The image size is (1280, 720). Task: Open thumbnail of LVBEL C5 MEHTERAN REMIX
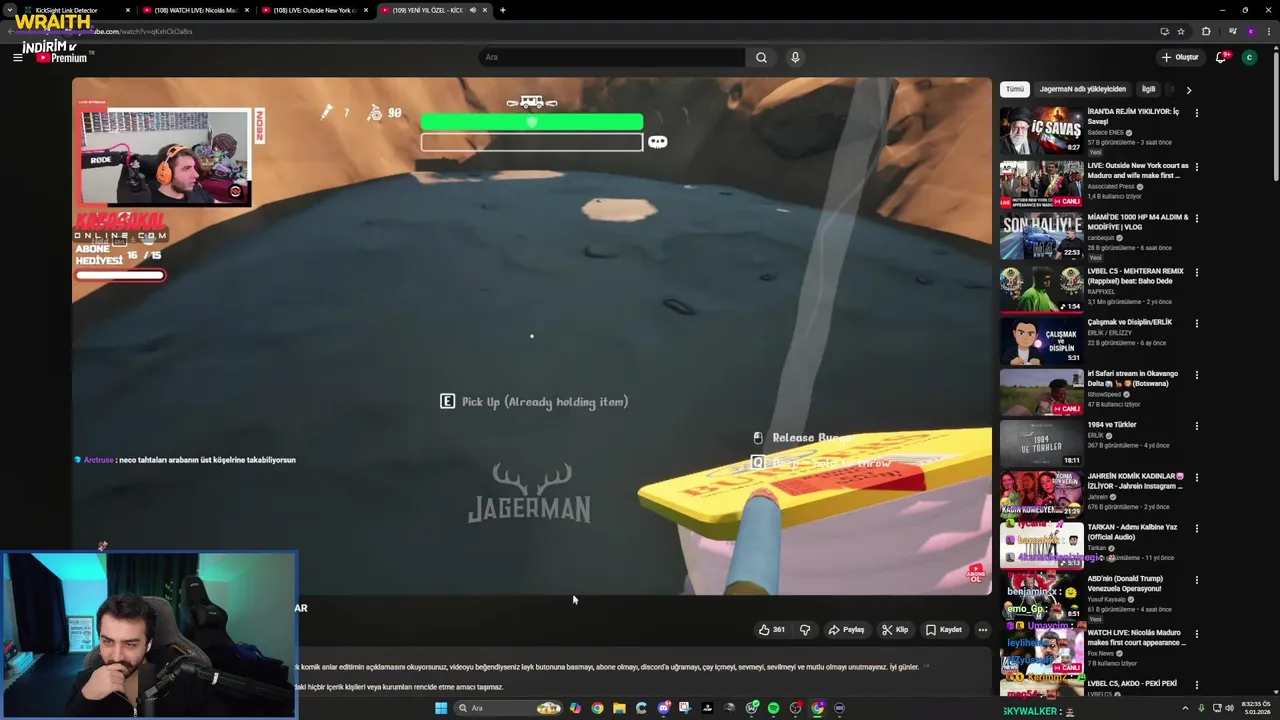pos(1041,289)
